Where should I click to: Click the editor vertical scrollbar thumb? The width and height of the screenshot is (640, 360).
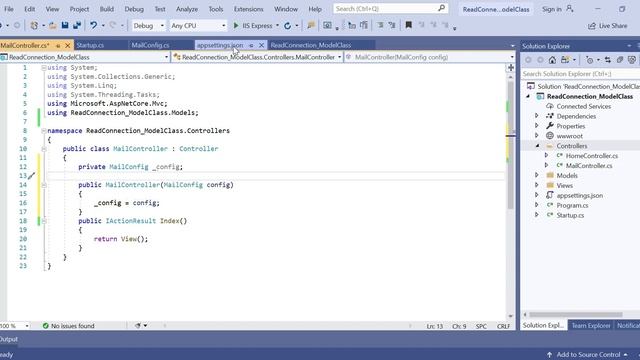(511, 145)
